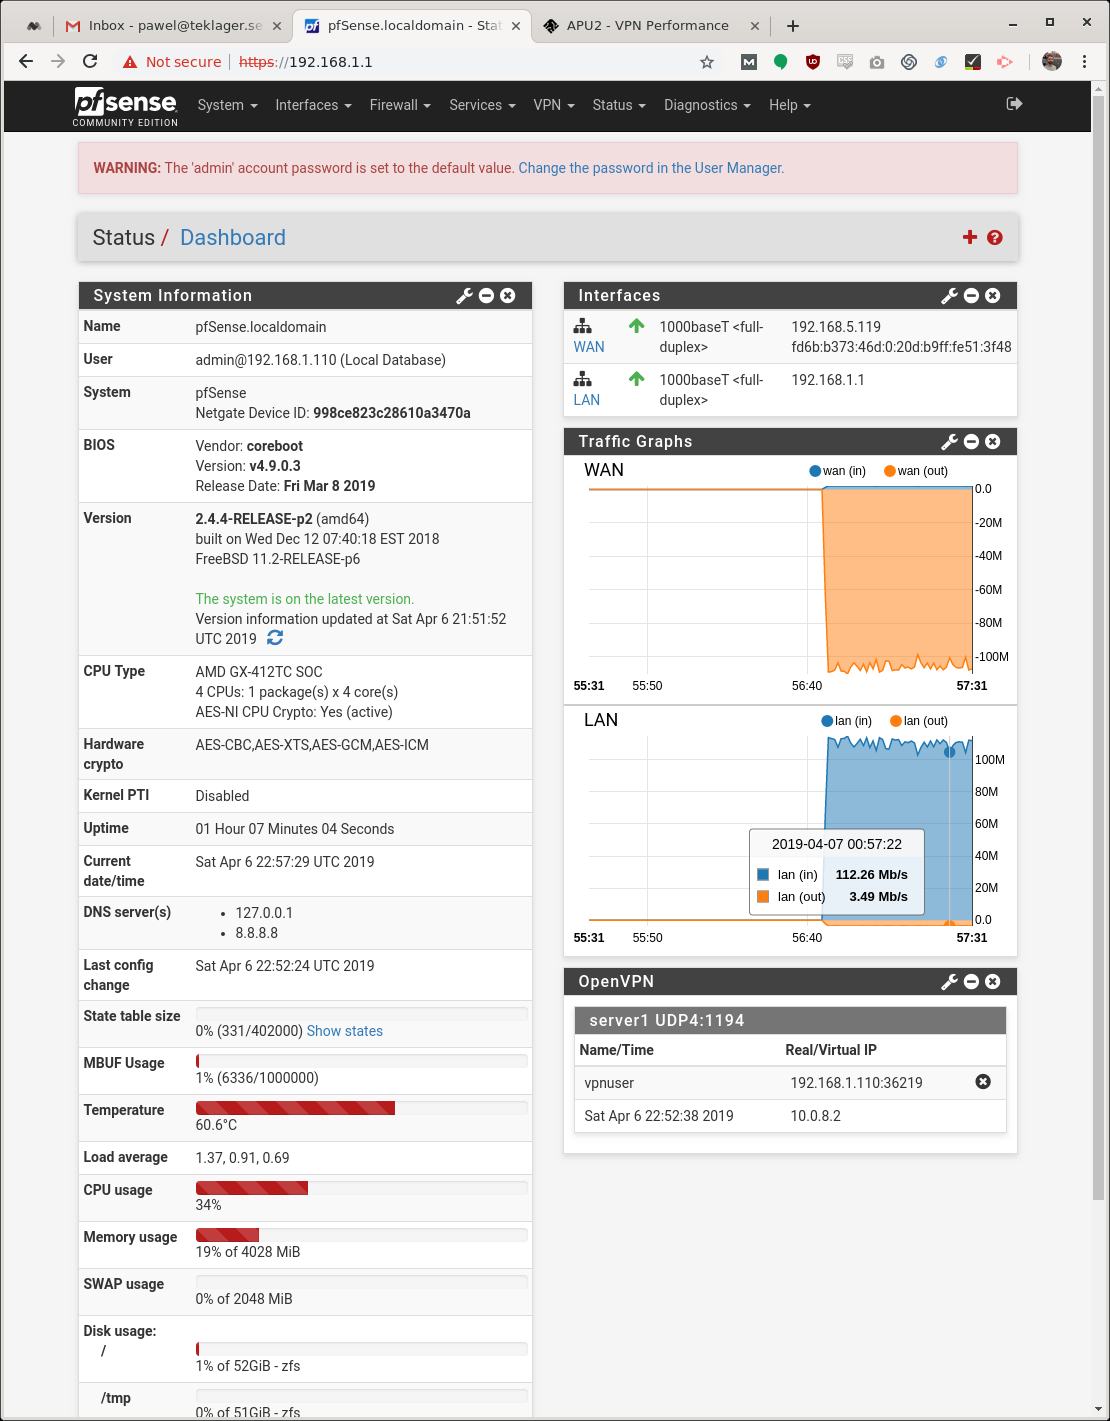Kill vpnuser client connection
The width and height of the screenshot is (1110, 1421).
[983, 1082]
